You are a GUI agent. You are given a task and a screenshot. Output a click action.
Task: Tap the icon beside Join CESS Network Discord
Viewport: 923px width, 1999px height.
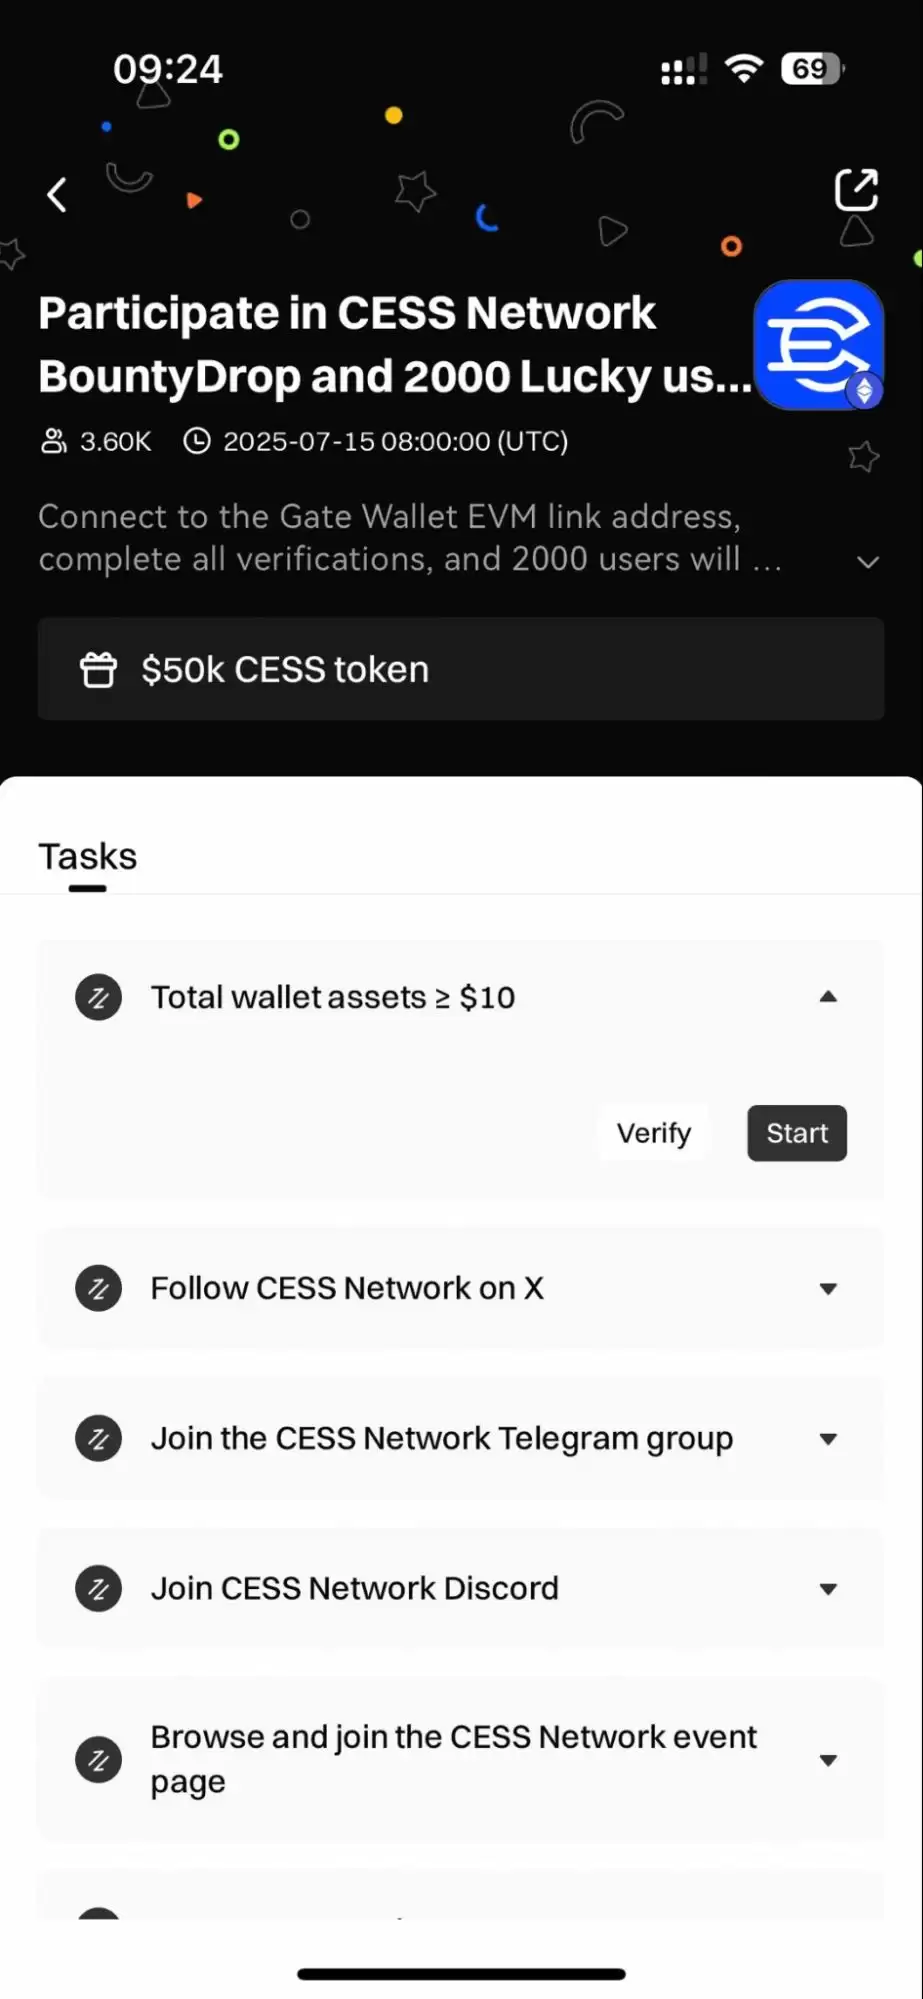(x=99, y=1588)
